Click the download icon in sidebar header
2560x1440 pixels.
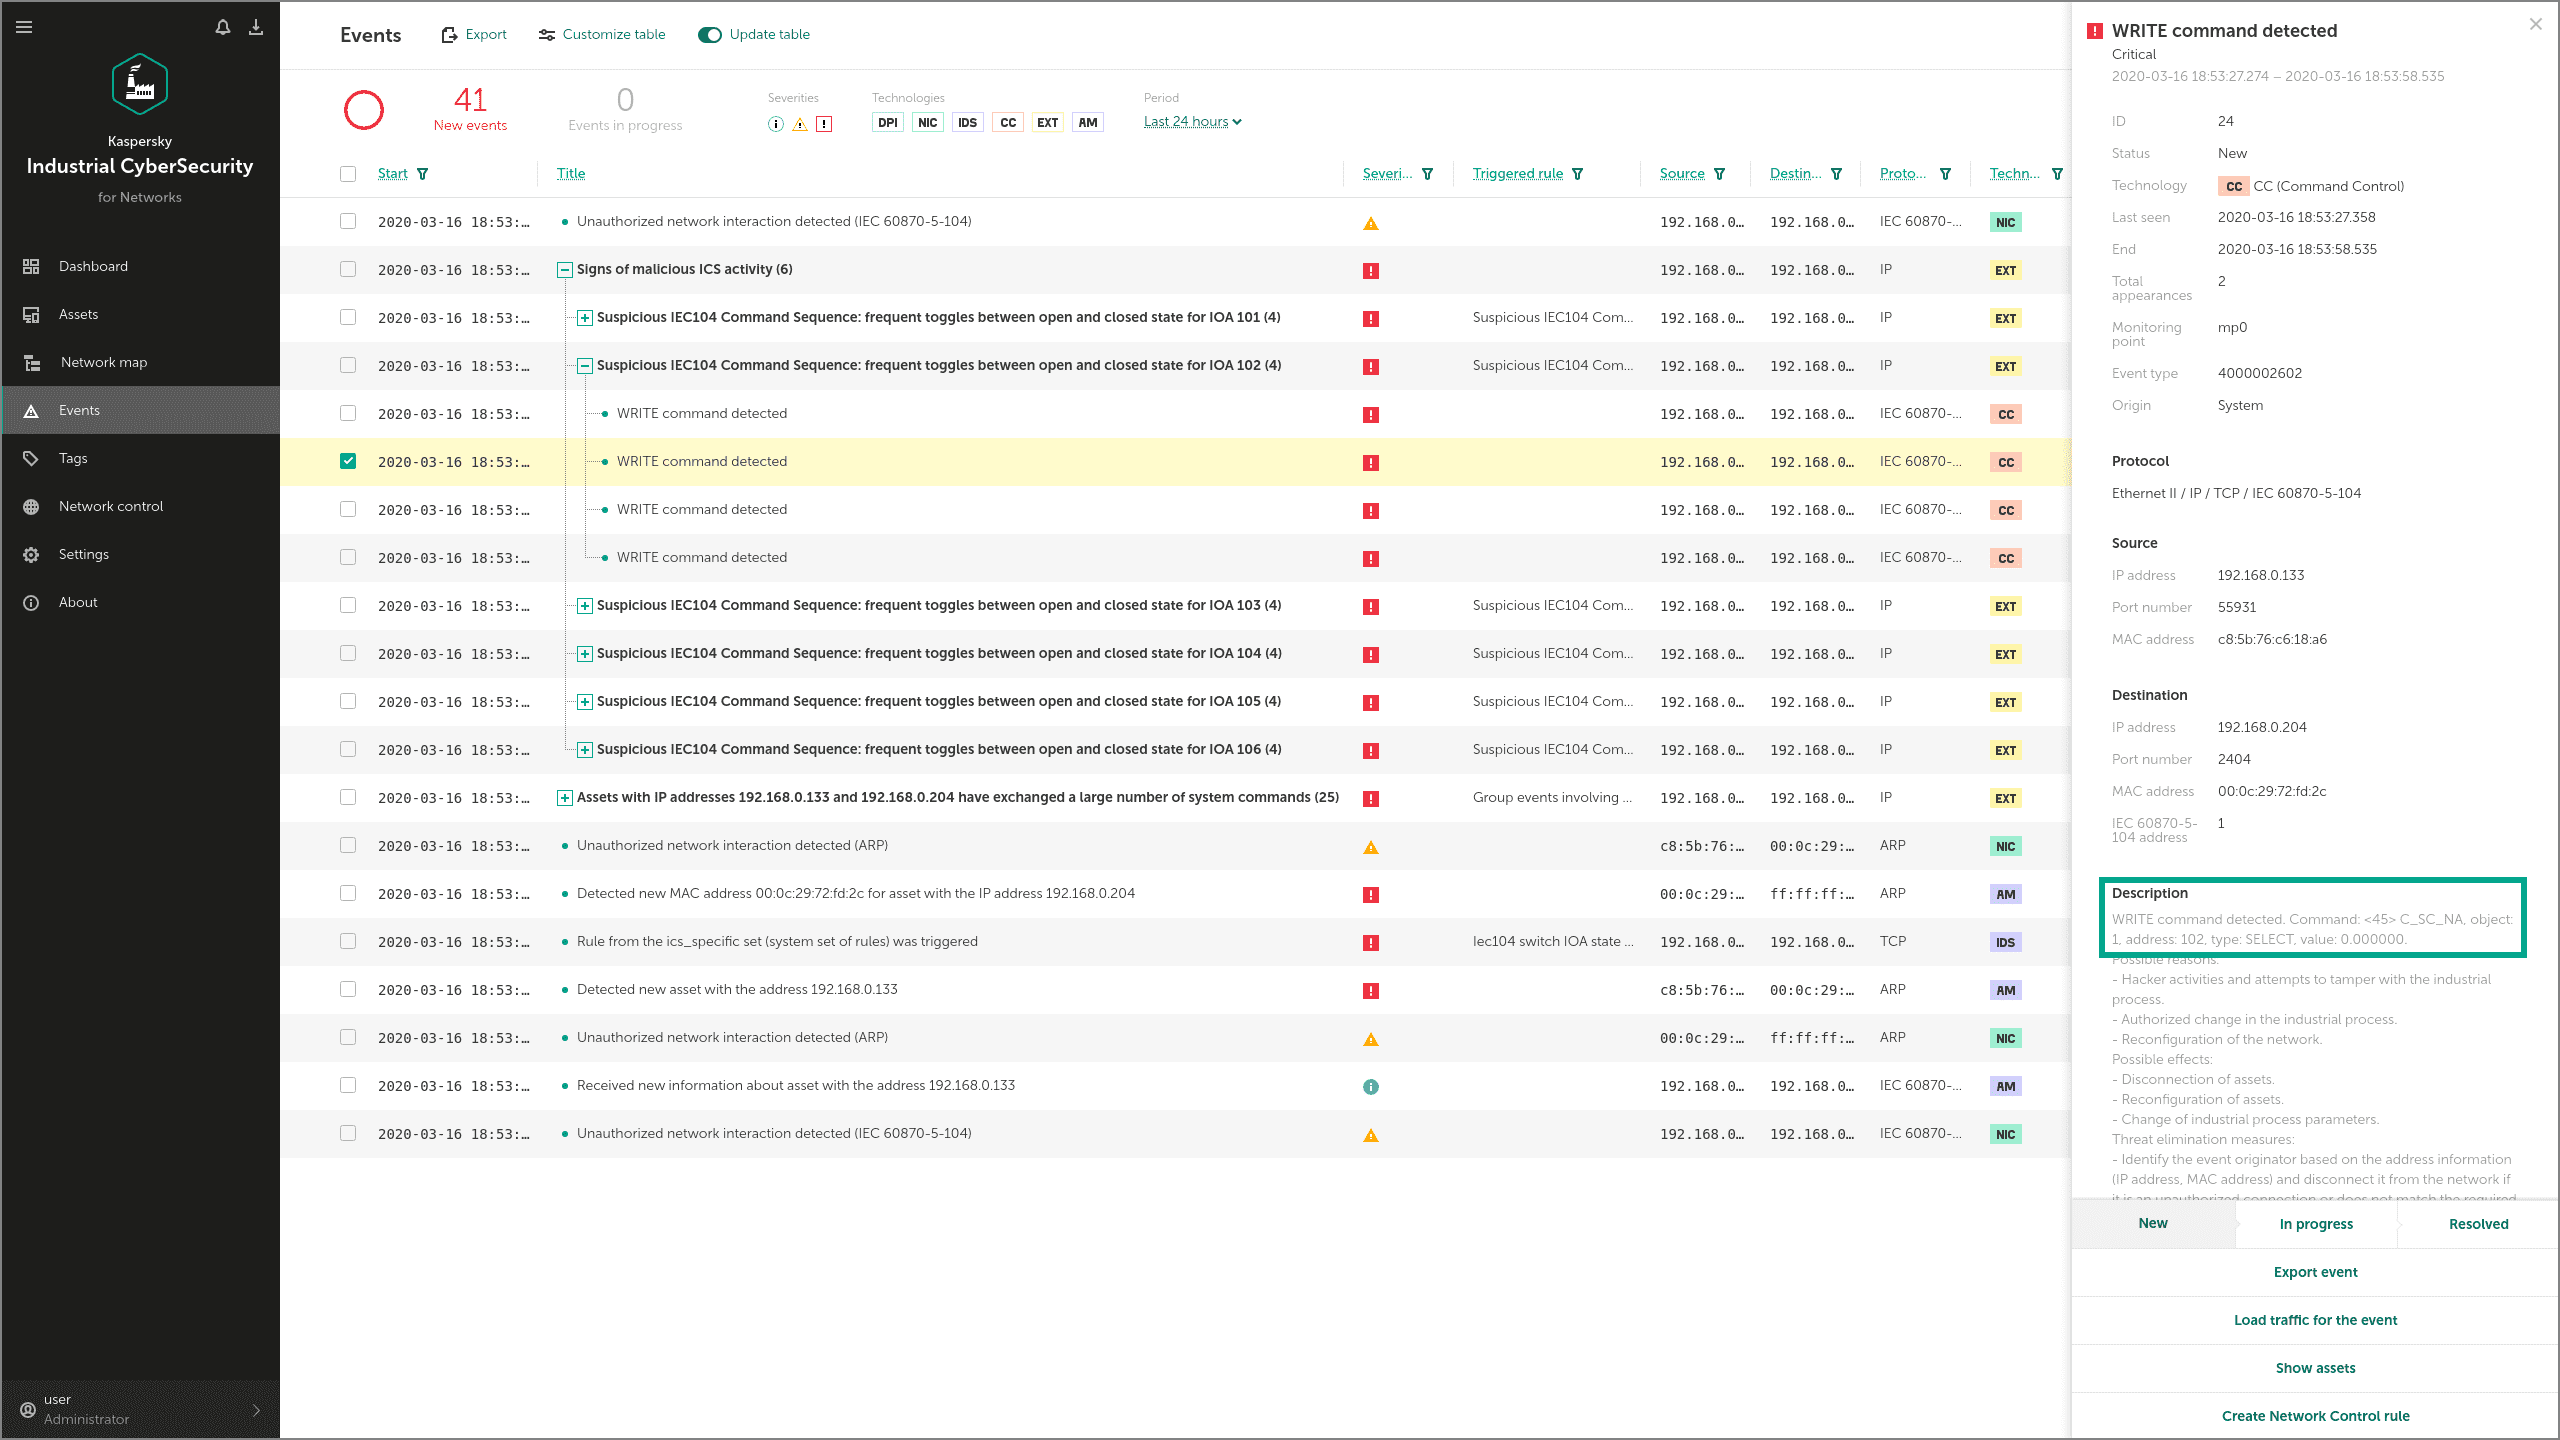[x=256, y=27]
